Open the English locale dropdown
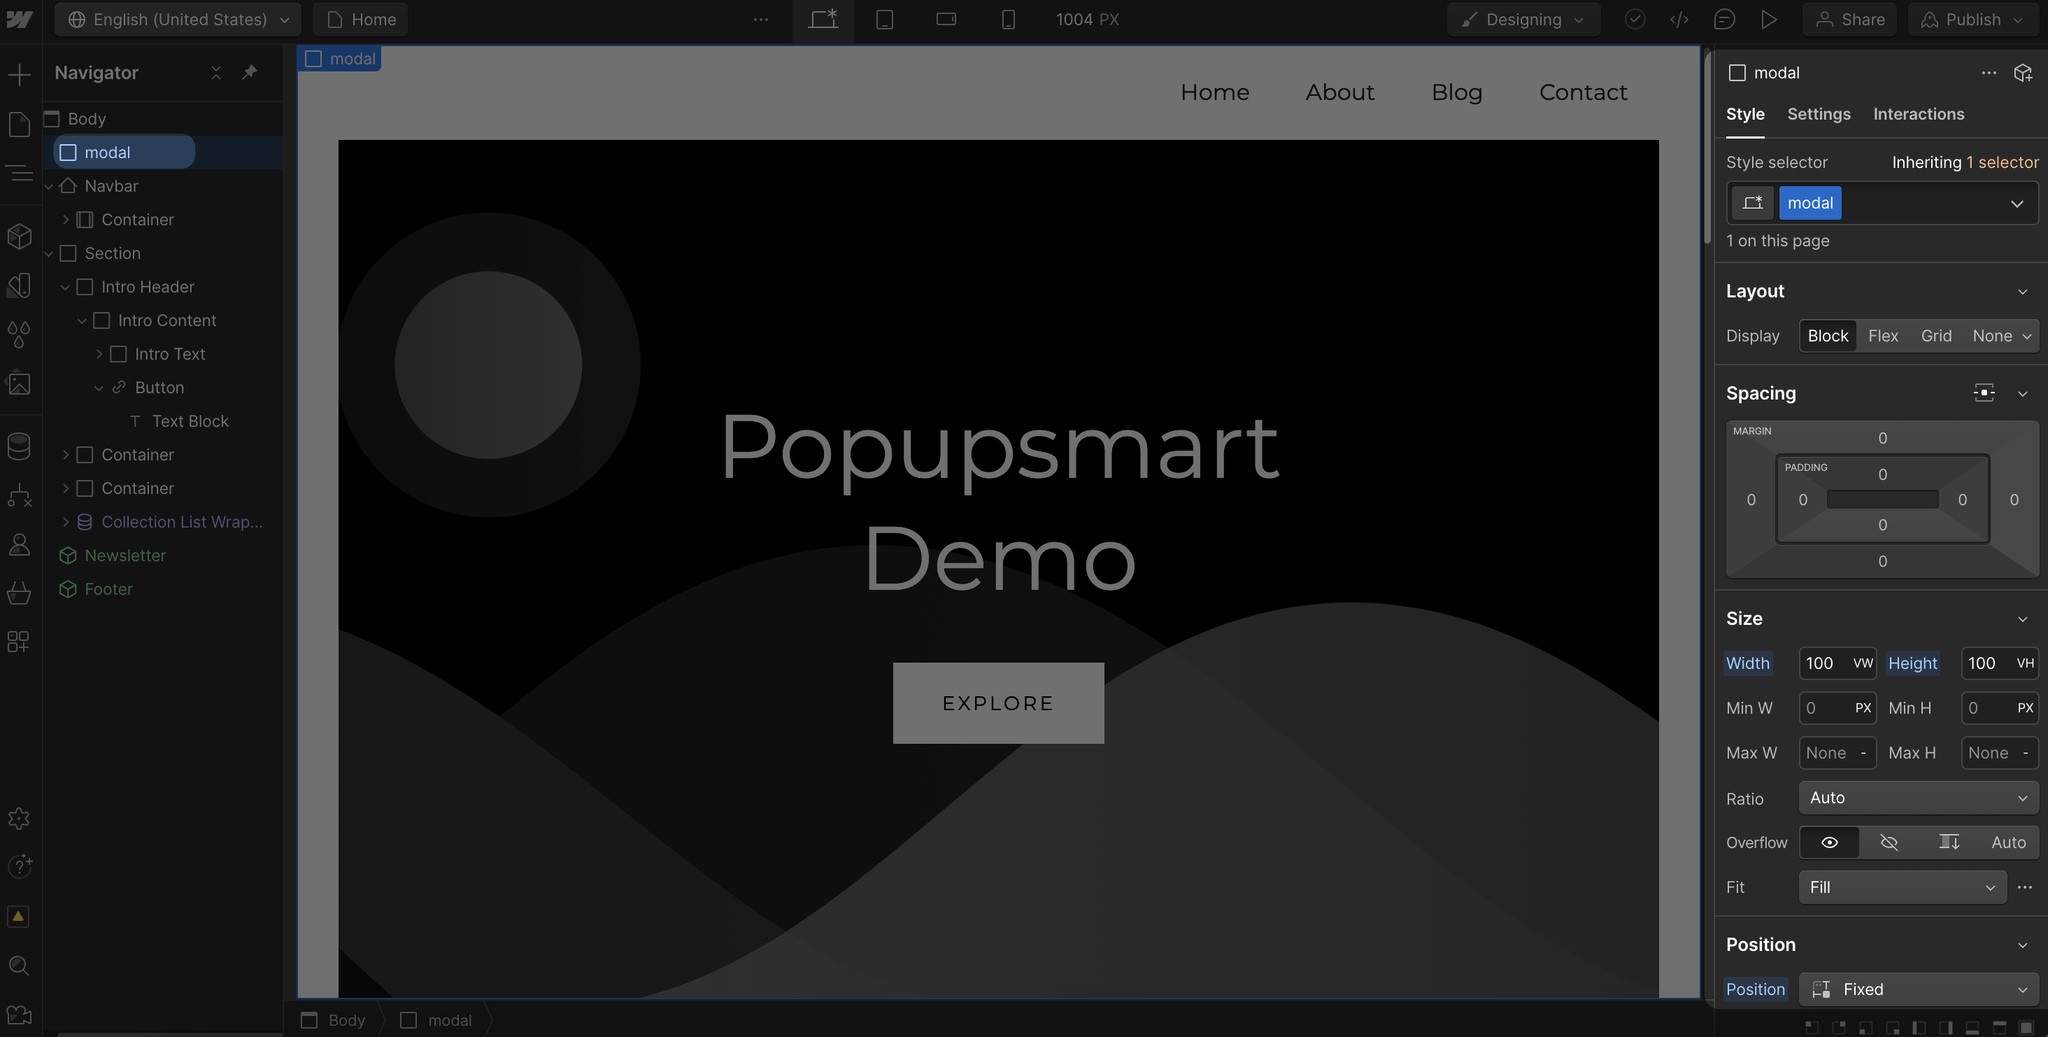The width and height of the screenshot is (2048, 1037). 179,19
